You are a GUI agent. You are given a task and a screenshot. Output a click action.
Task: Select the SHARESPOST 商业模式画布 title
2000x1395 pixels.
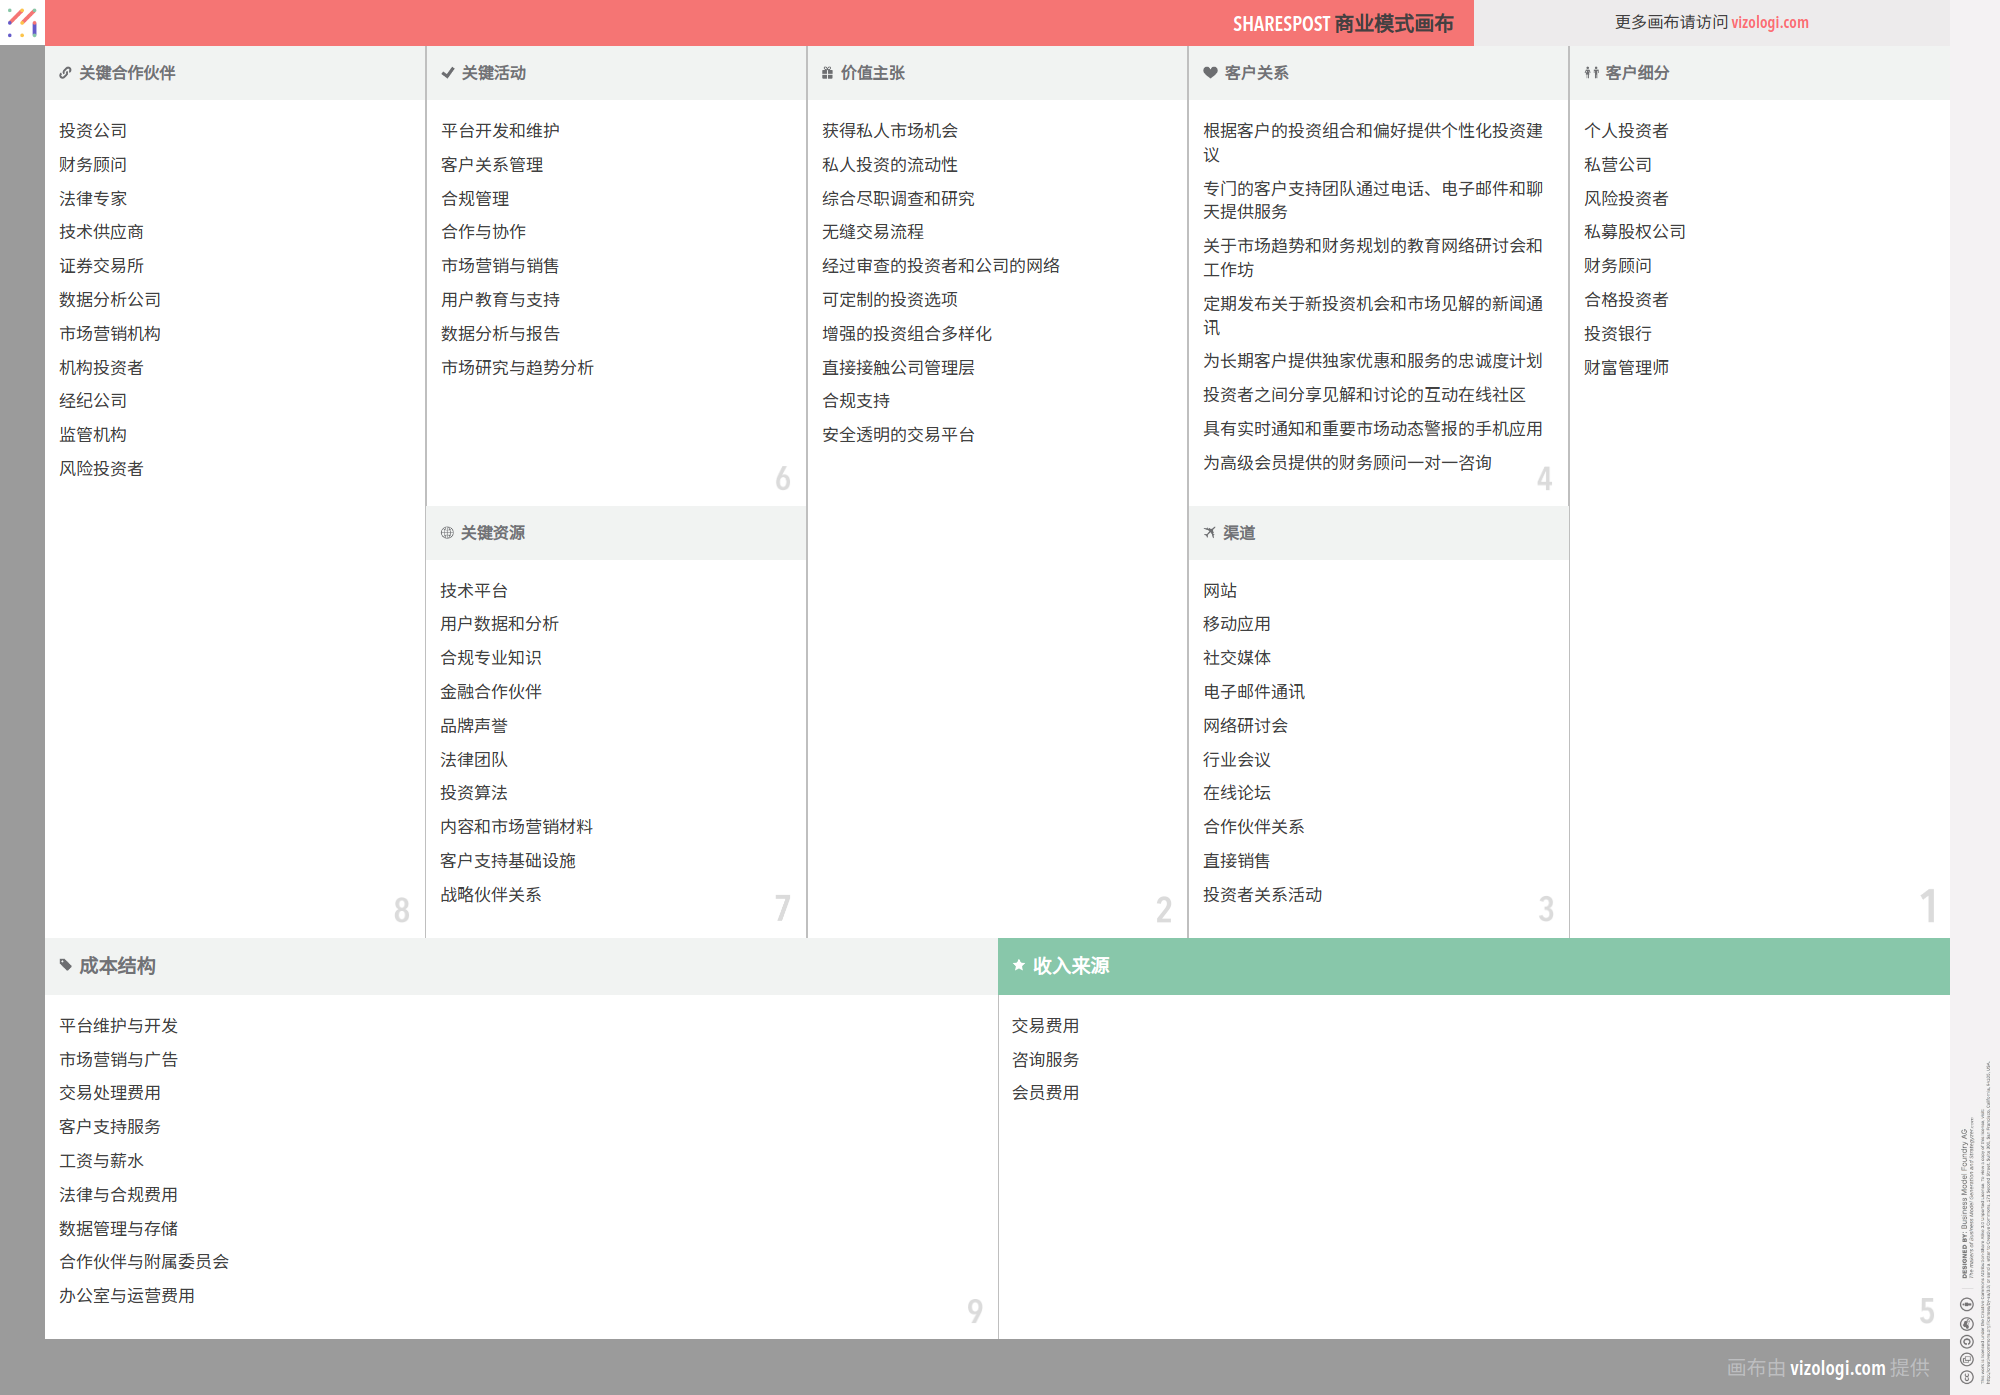[x=1342, y=23]
